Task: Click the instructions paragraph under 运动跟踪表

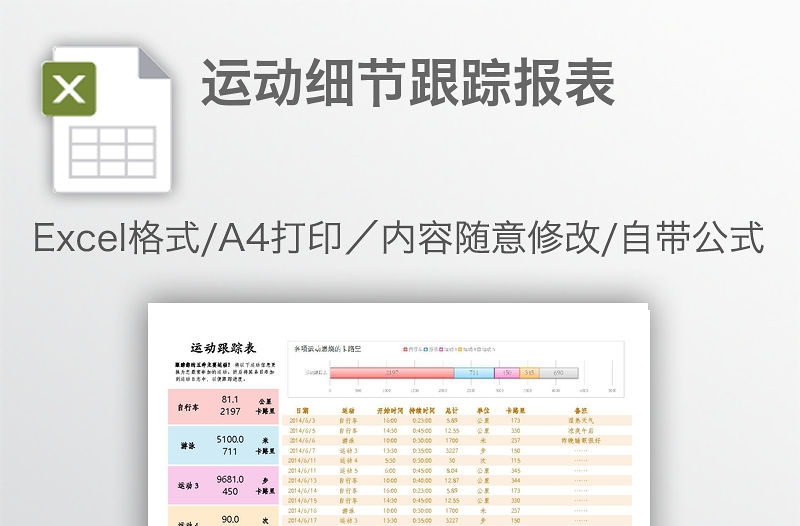Action: (x=225, y=372)
